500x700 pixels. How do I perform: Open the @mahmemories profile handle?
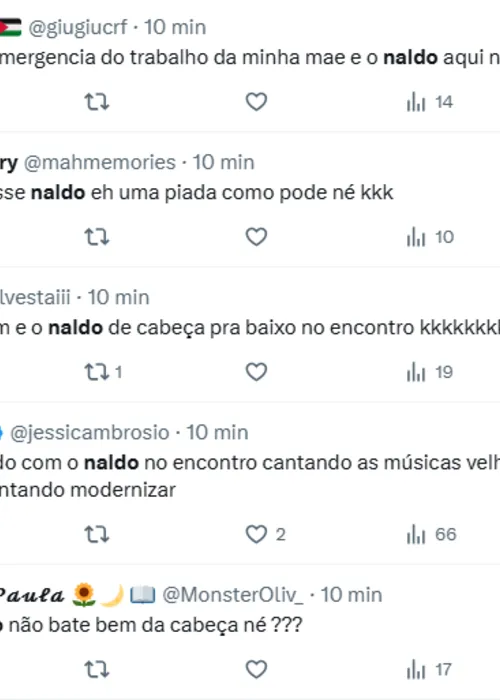tap(100, 162)
